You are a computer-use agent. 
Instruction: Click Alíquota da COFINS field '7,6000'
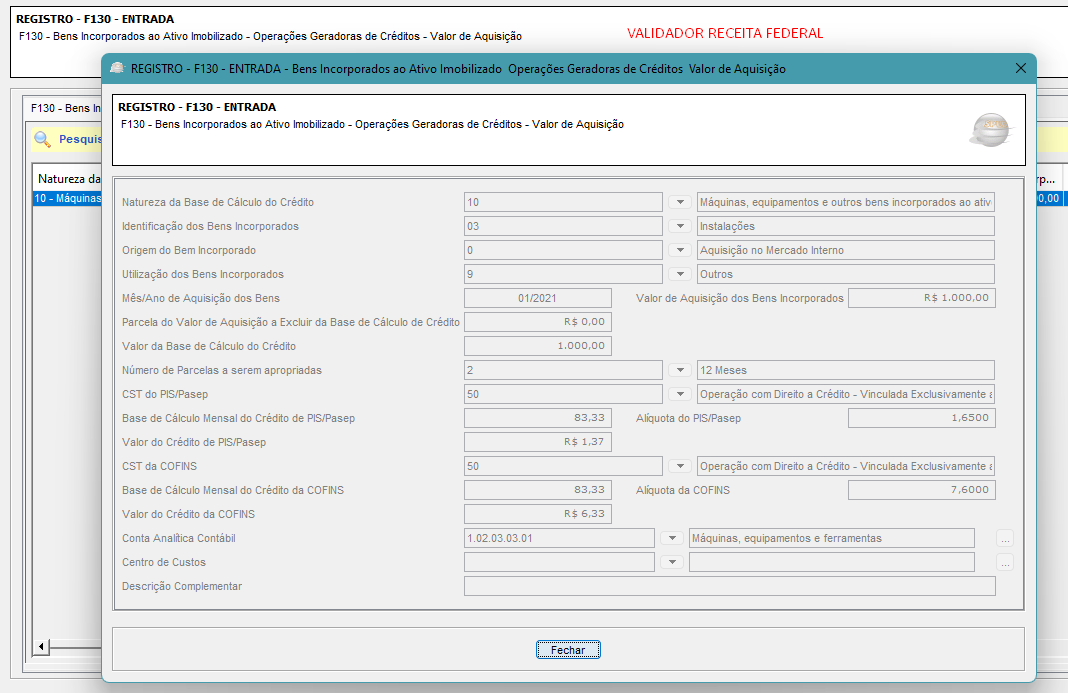coord(922,490)
